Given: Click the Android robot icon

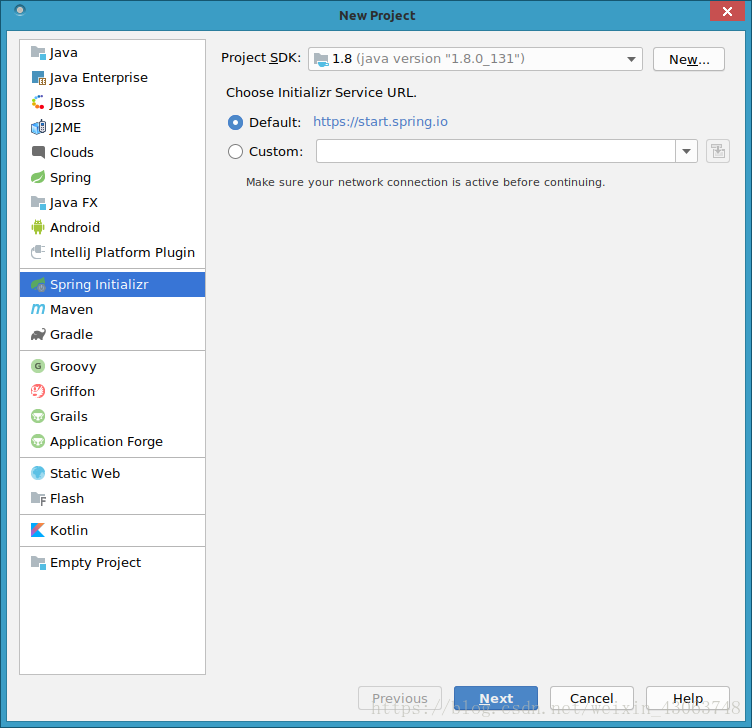Looking at the screenshot, I should (x=38, y=227).
